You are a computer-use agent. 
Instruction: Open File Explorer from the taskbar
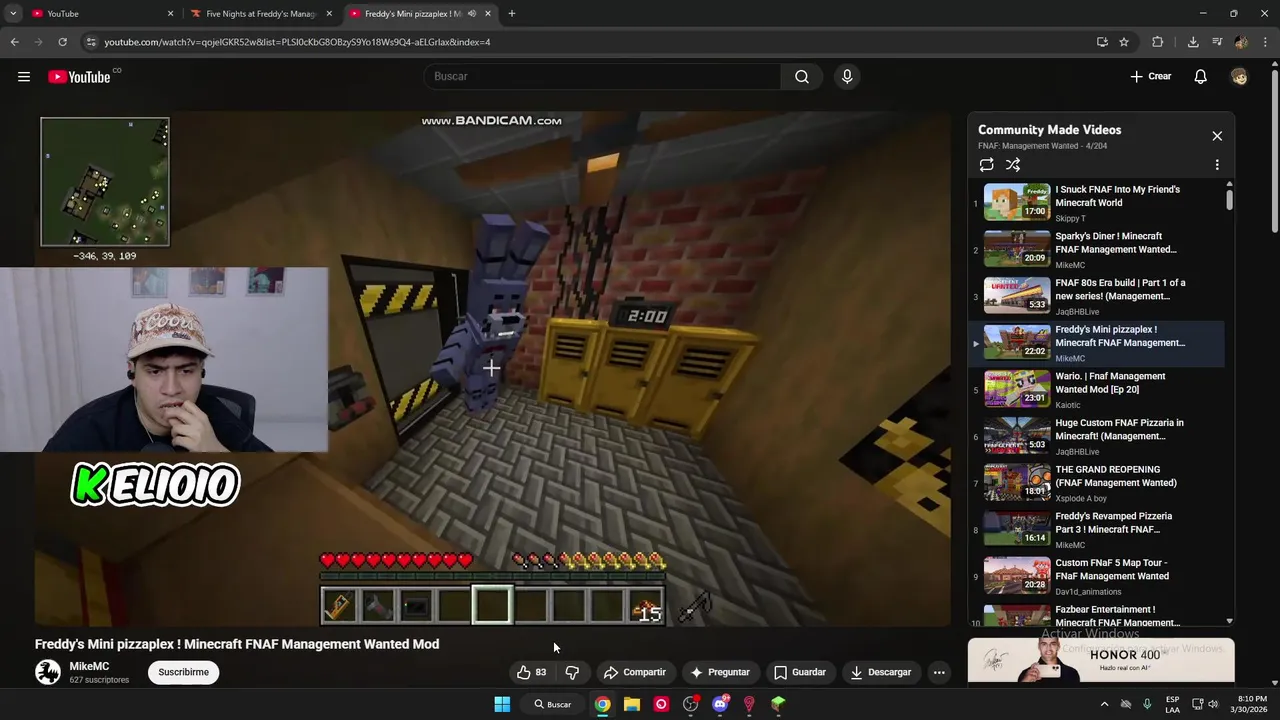point(632,704)
